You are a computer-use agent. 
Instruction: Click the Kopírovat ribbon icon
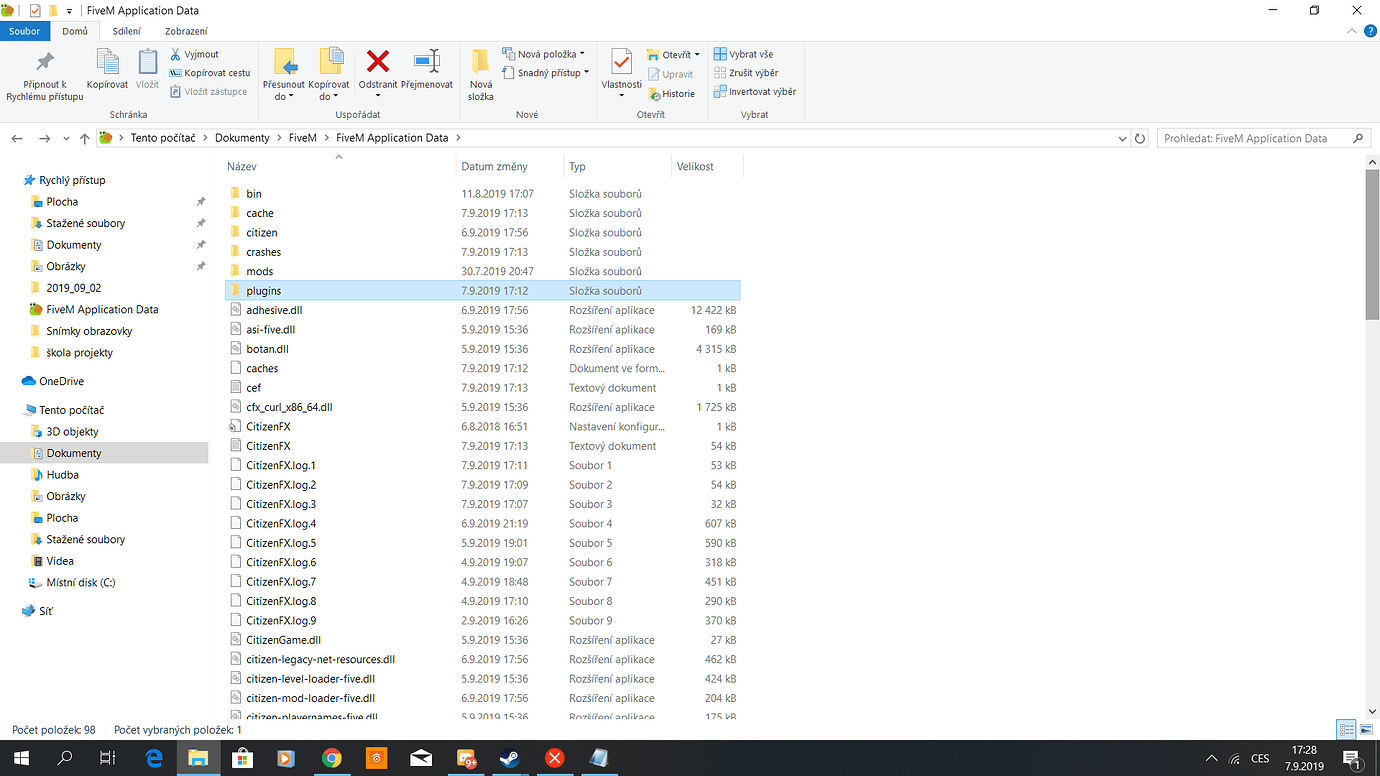(107, 62)
